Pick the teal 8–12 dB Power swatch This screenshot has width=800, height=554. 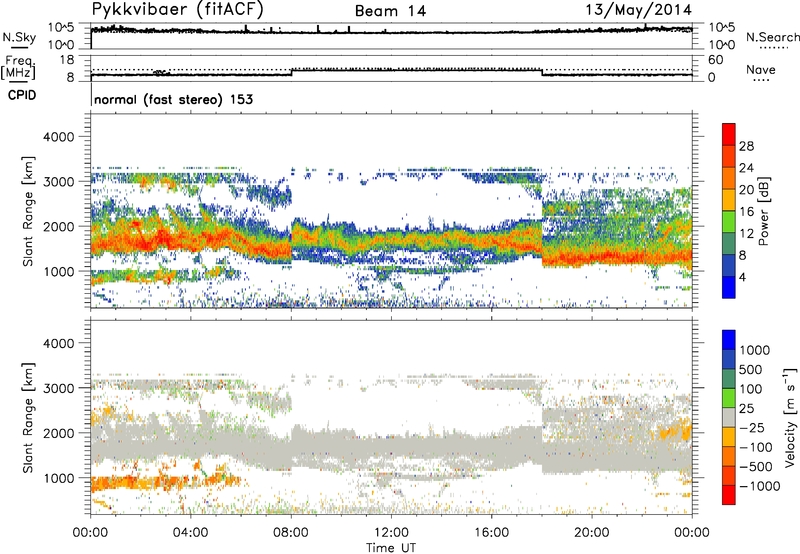tap(729, 244)
